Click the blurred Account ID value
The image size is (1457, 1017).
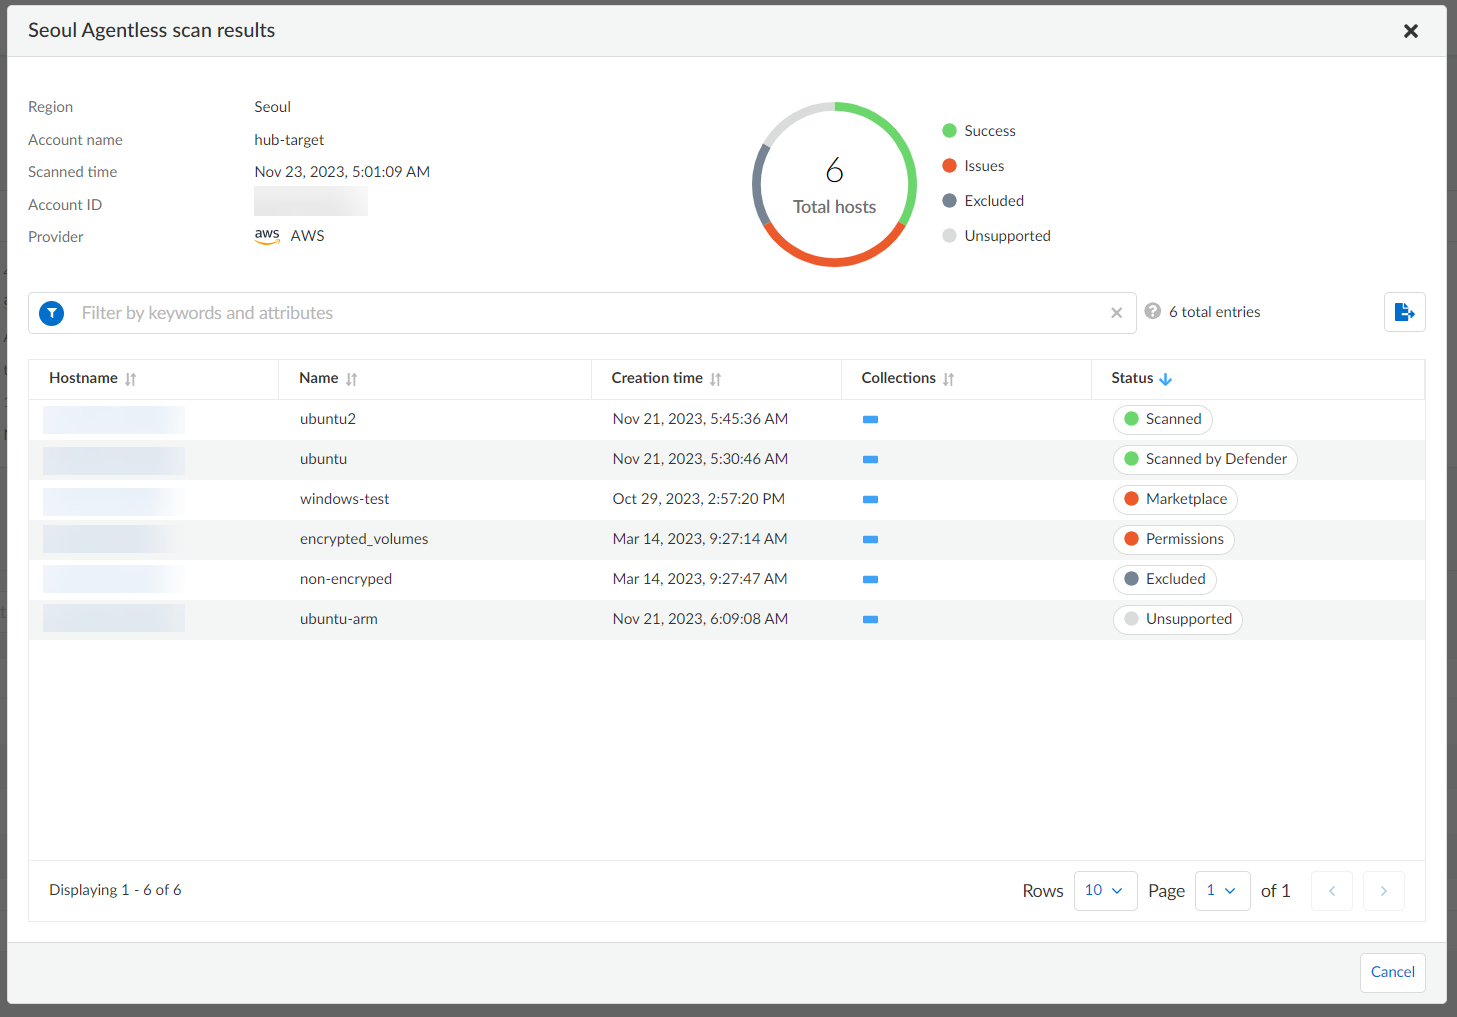pos(311,201)
